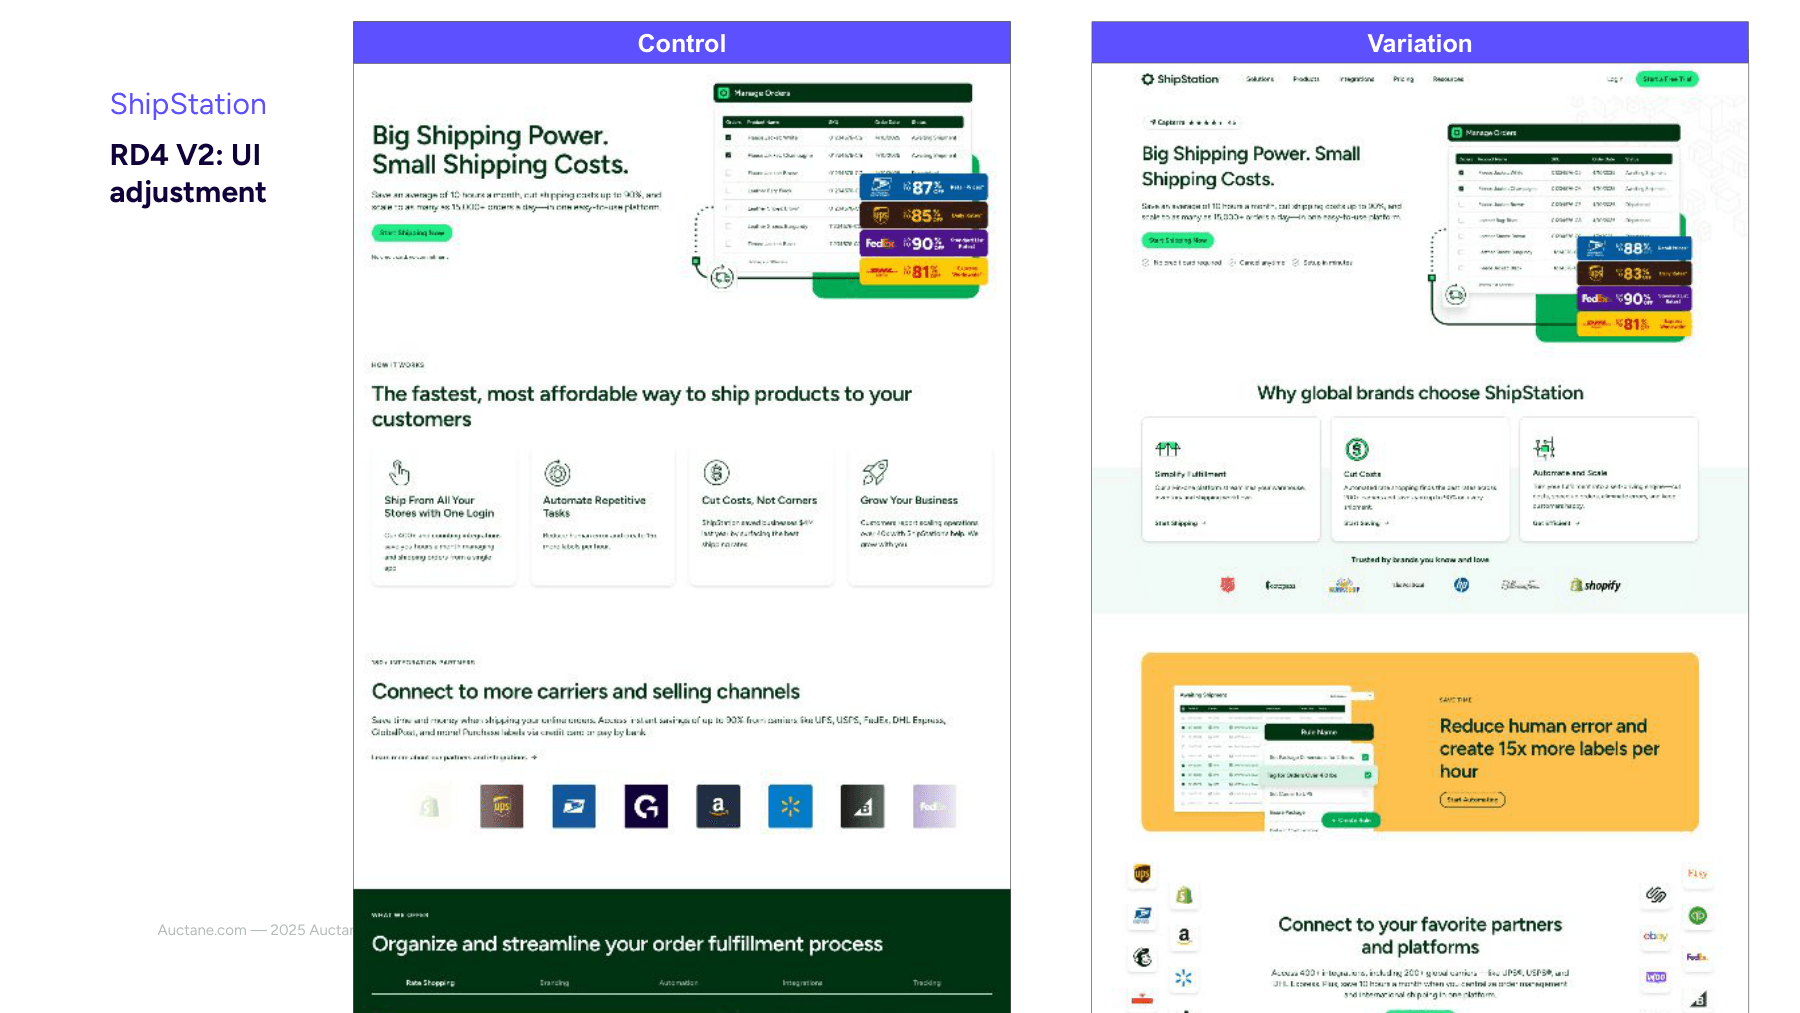
Task: Click Start a Free Trial button
Action: coord(1667,79)
